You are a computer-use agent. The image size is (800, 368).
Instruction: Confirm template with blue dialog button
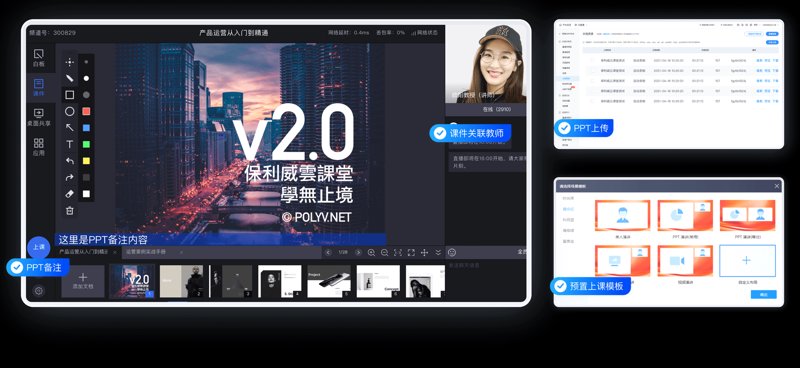[764, 295]
